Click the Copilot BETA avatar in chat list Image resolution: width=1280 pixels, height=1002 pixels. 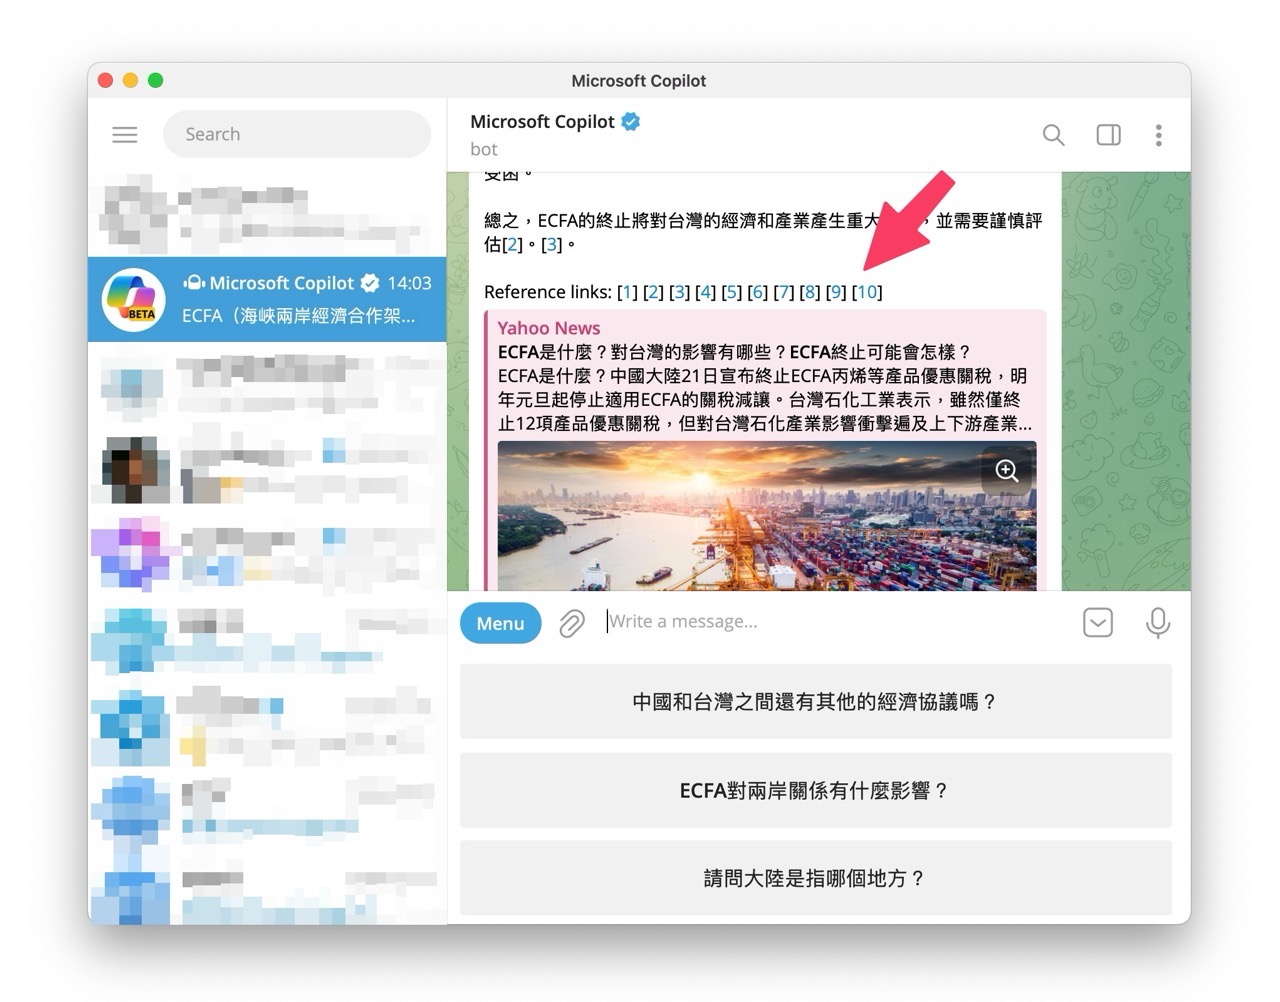(x=134, y=299)
